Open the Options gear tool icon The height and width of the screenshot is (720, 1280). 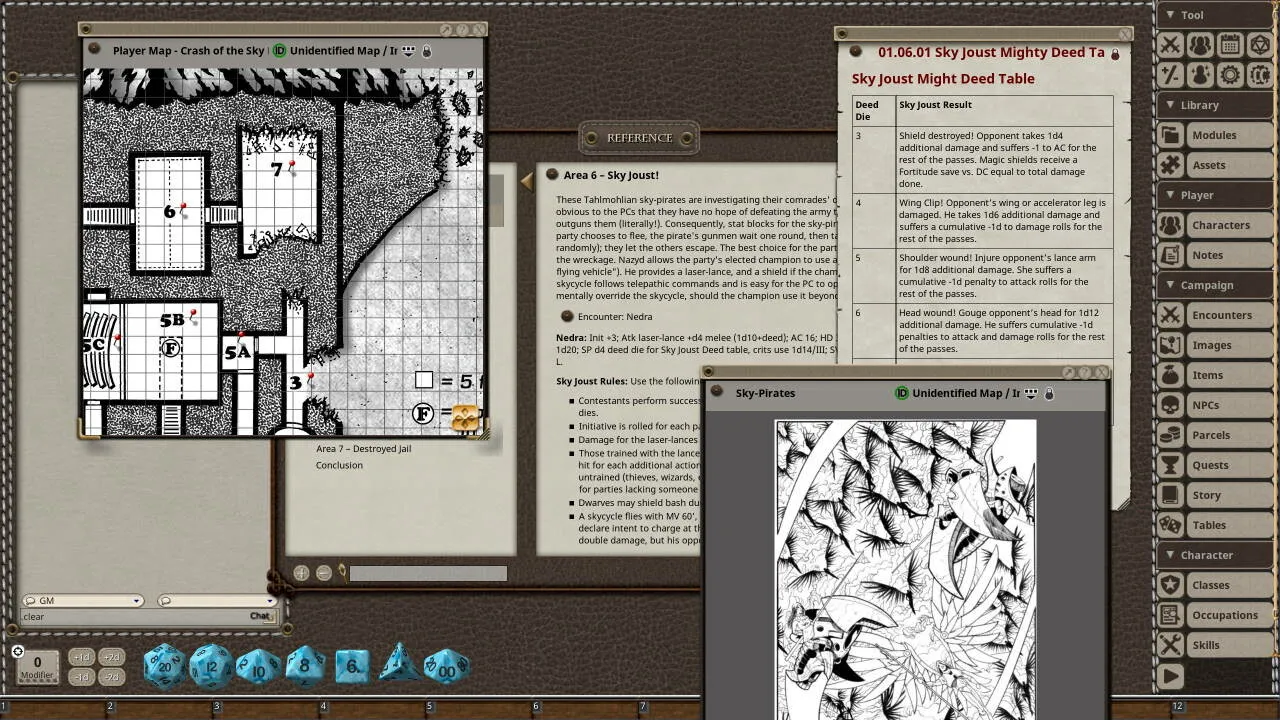pos(1230,75)
